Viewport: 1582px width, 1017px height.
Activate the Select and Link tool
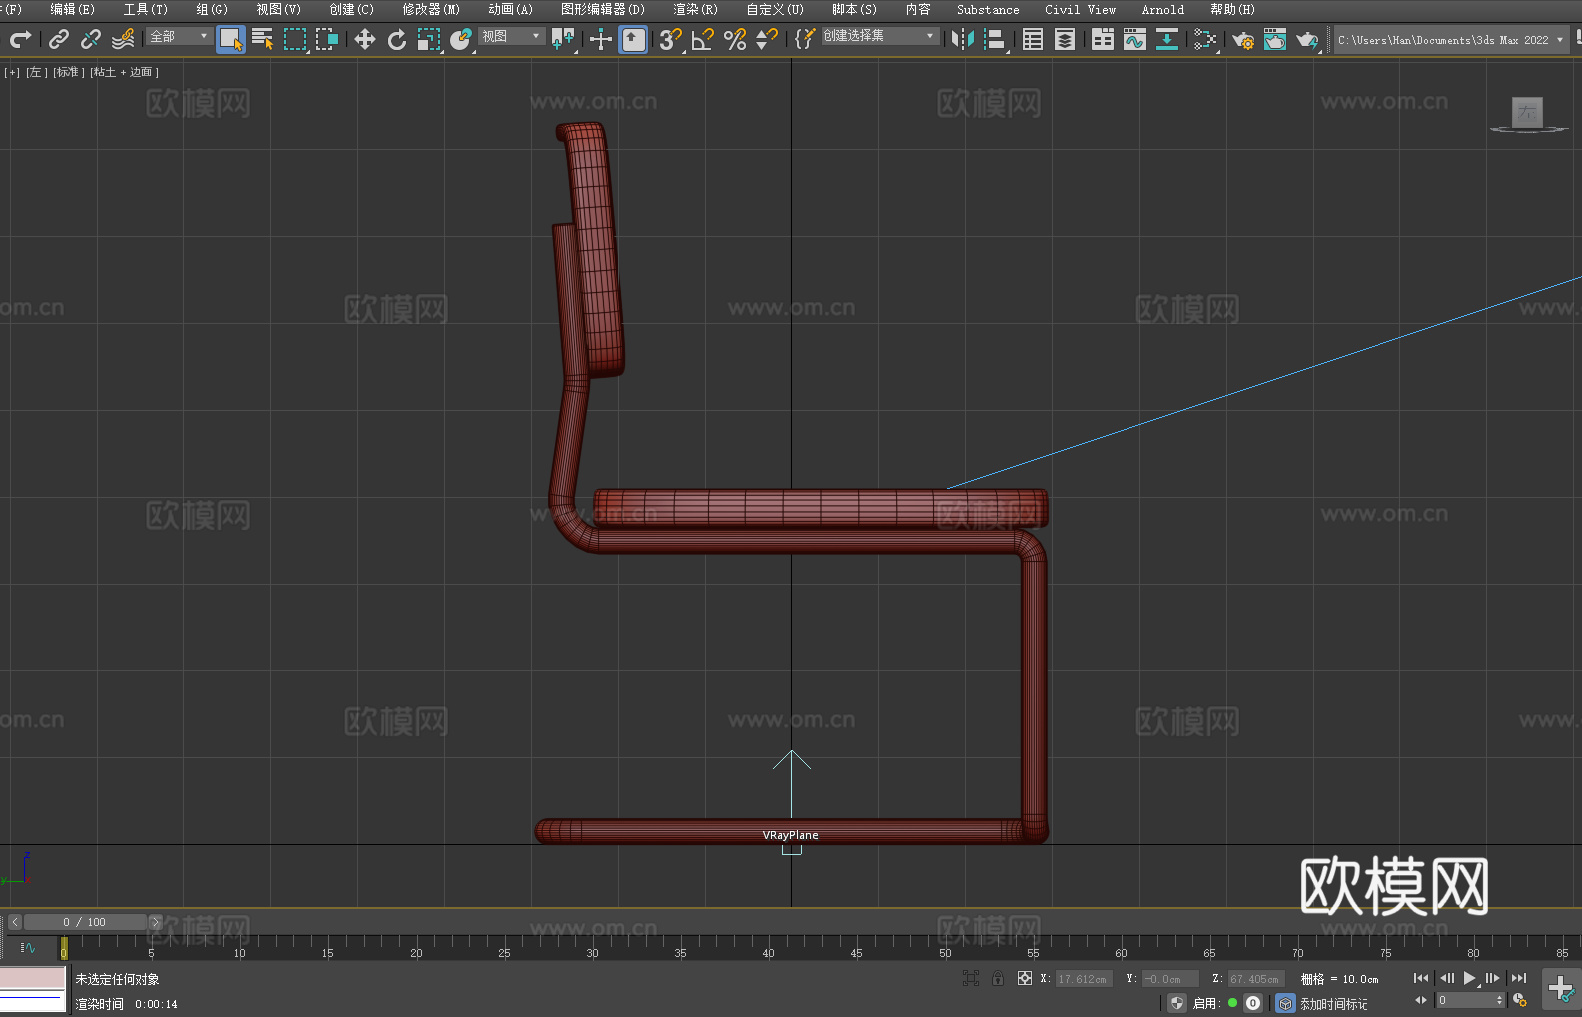[x=59, y=39]
